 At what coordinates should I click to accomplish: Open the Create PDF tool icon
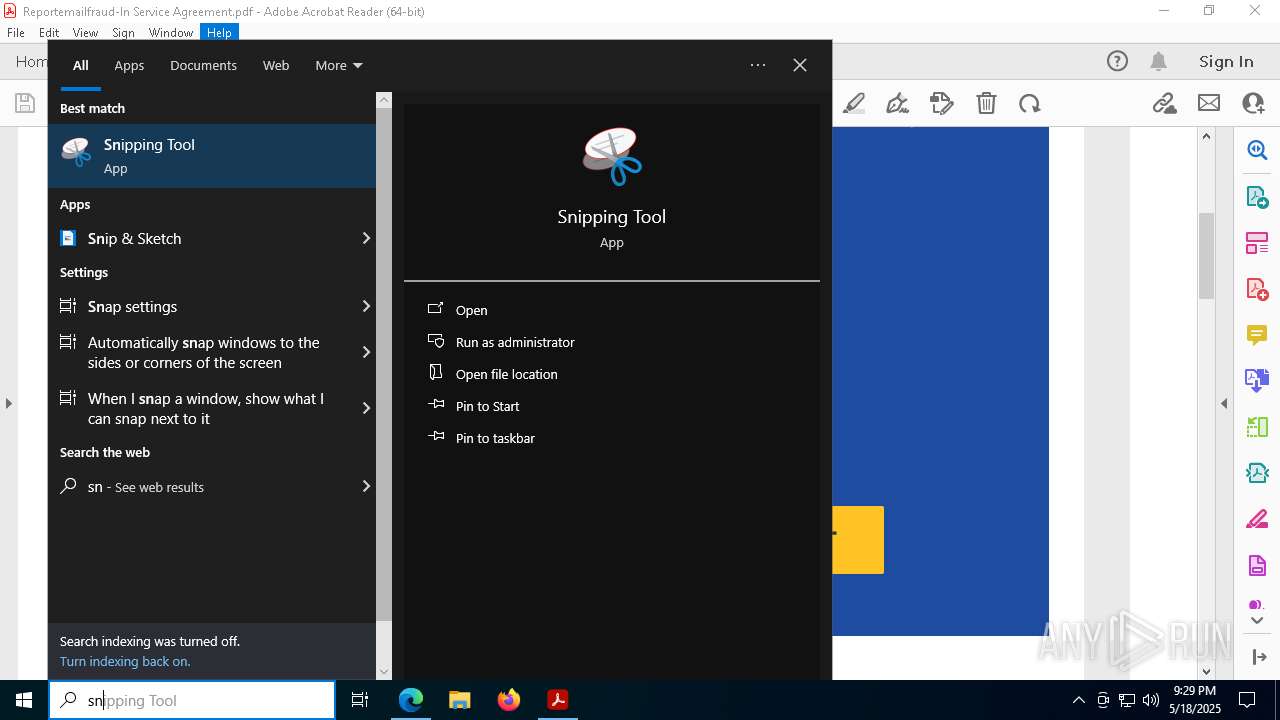(1257, 289)
